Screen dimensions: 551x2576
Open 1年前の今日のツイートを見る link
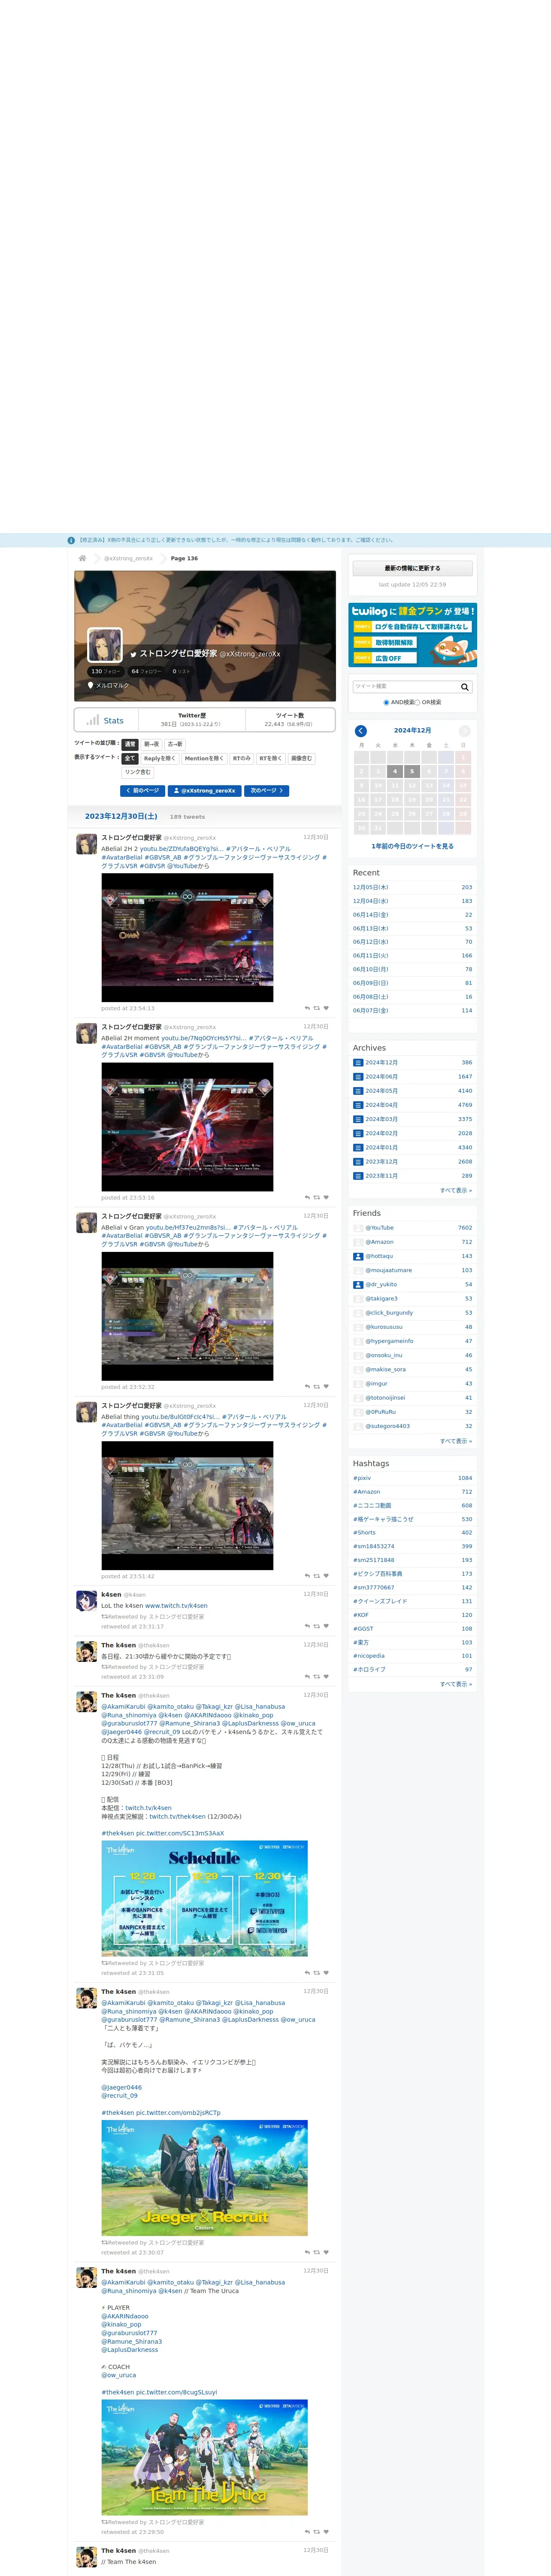412,846
